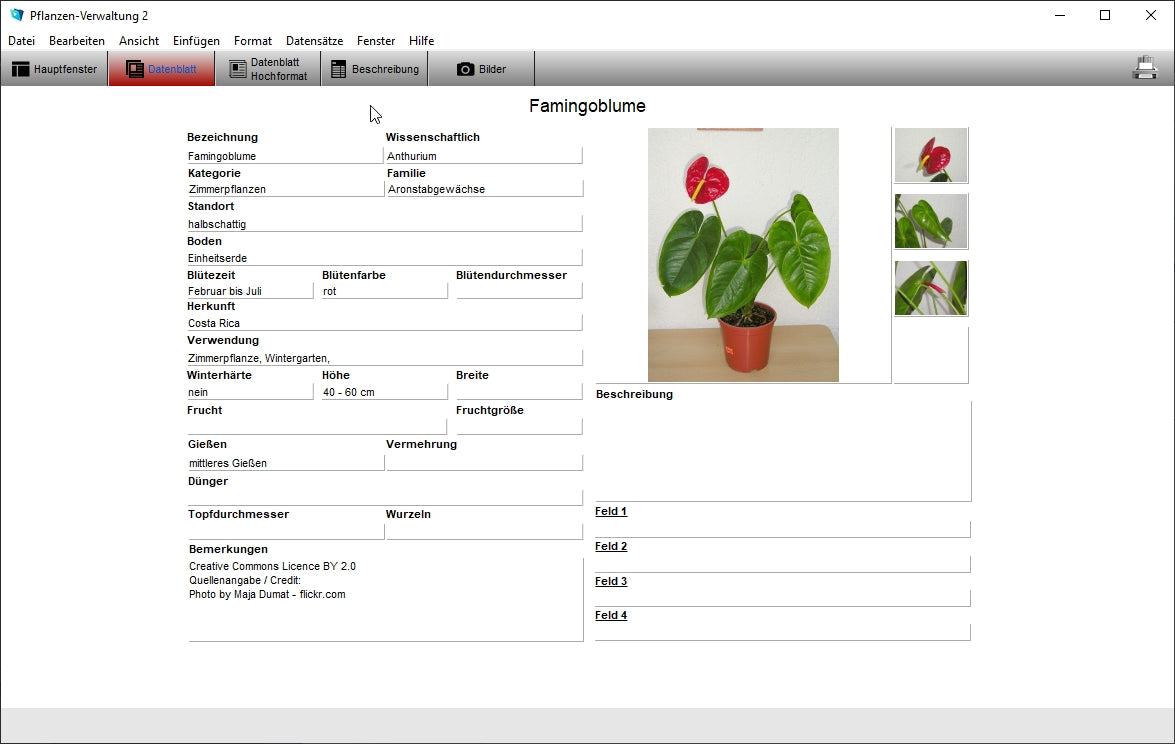Open the Datensätze menu
This screenshot has width=1175, height=744.
click(x=314, y=41)
